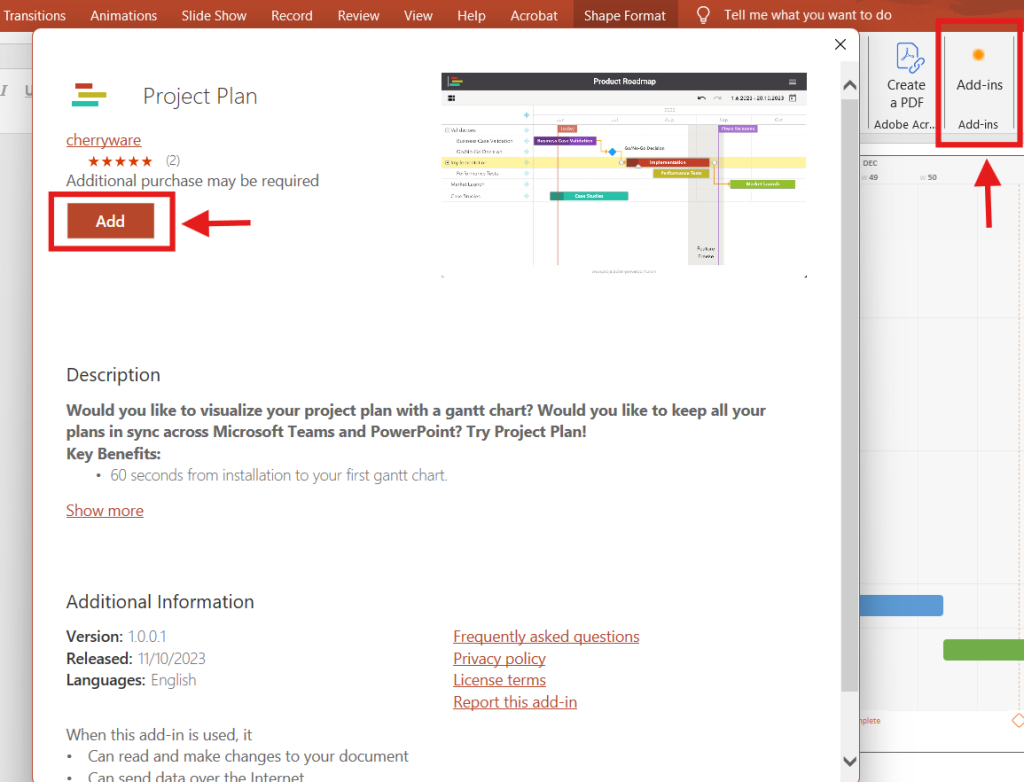Click the 'Additional purchase may be required' text
The image size is (1024, 782).
[x=192, y=181]
